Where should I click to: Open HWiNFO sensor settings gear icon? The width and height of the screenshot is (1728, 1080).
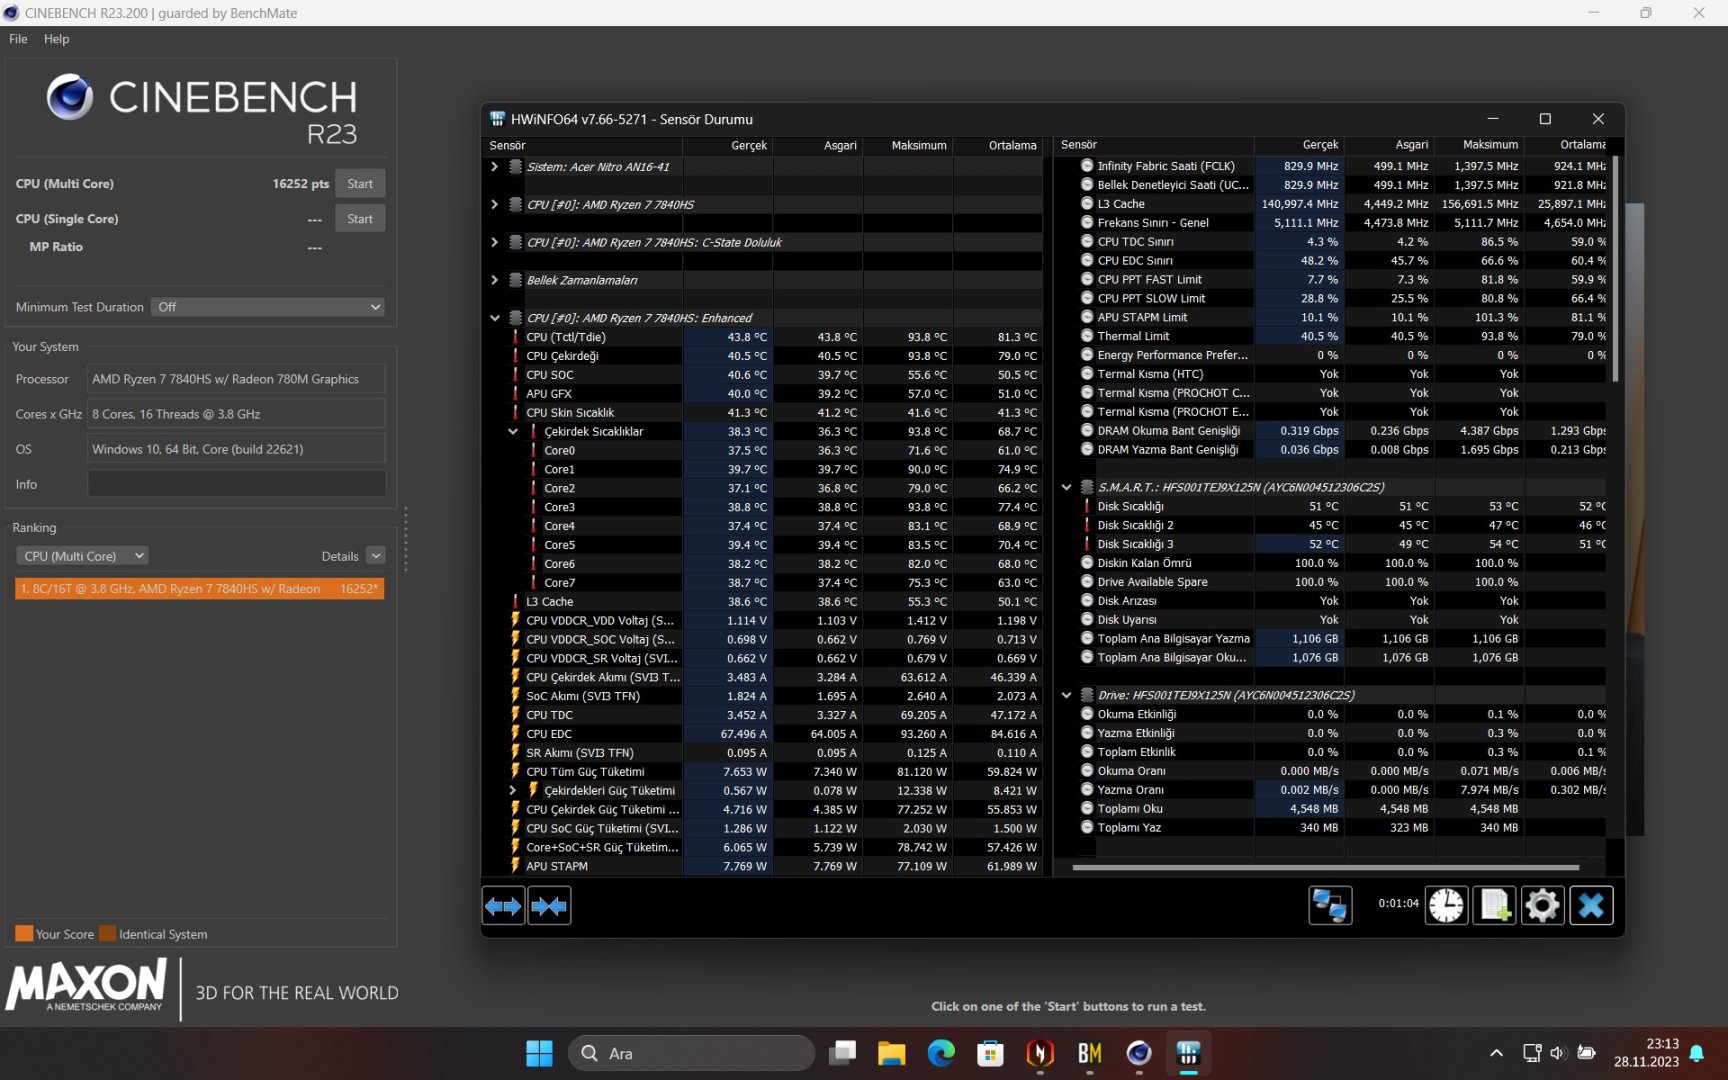(x=1542, y=906)
